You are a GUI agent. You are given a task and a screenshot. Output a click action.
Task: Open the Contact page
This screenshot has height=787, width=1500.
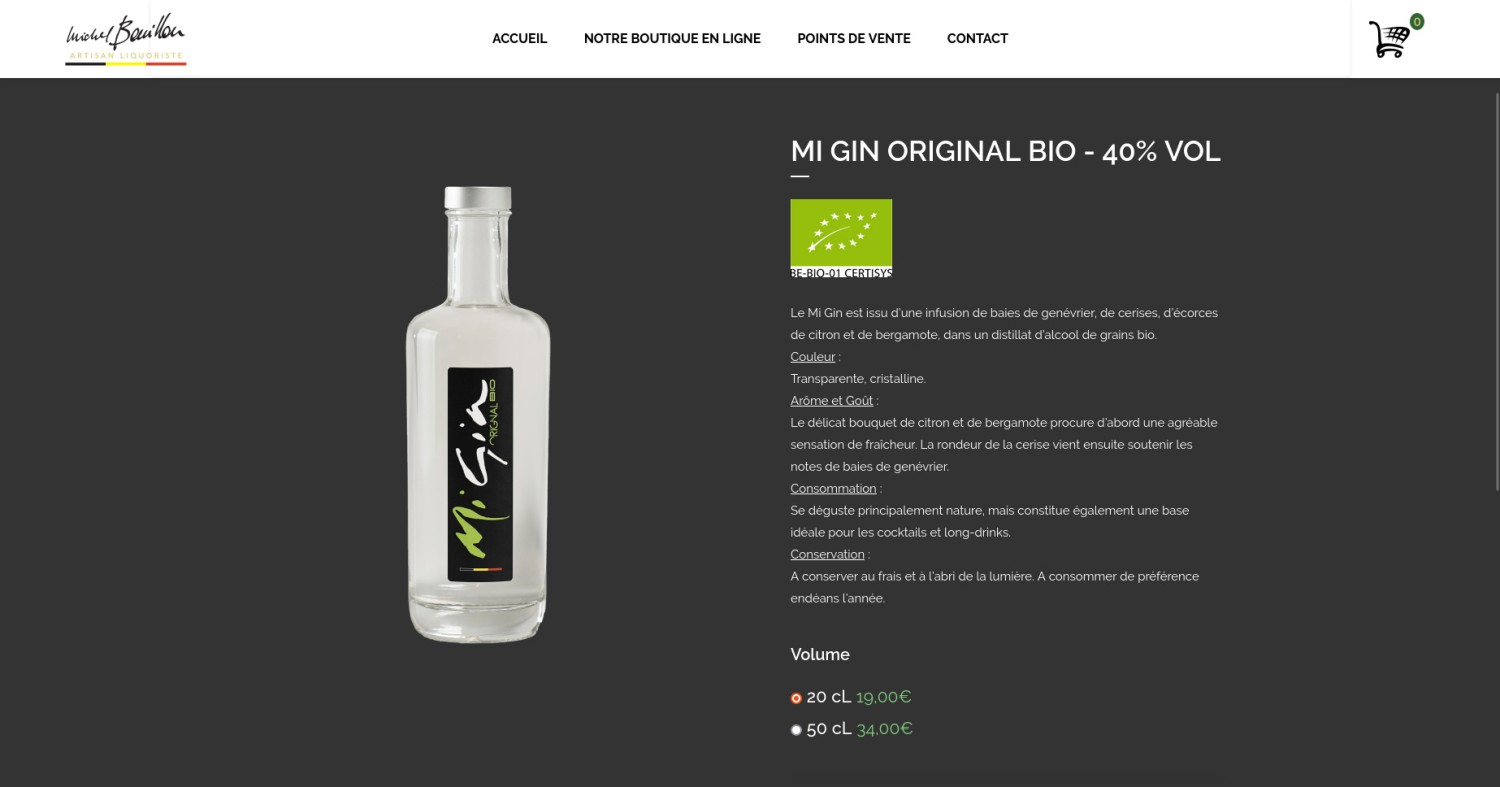point(977,38)
